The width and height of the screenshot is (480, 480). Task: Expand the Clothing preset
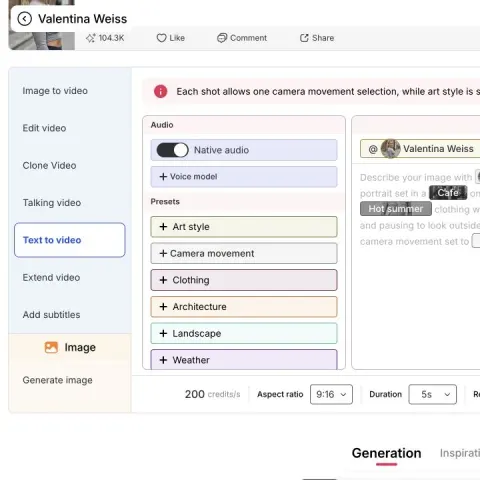(244, 280)
